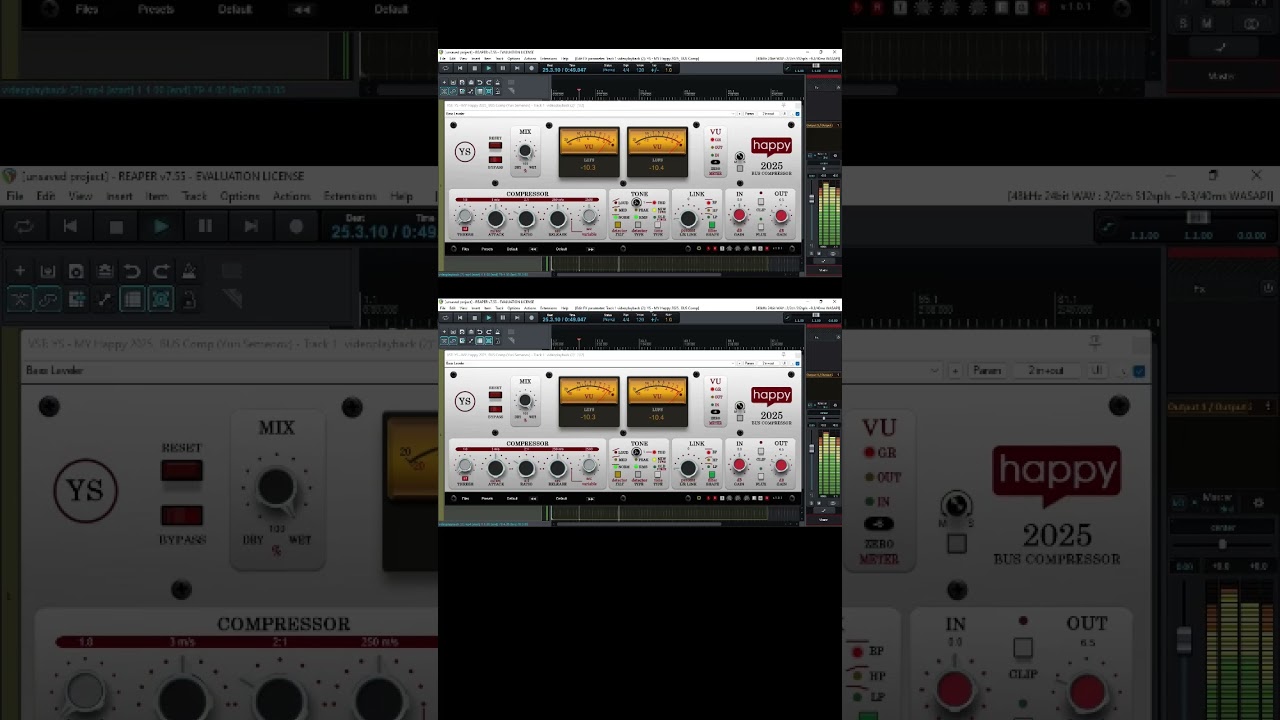Viewport: 1280px width, 720px height.
Task: Click red IN GAIN knob in upper plugin copy
Action: click(739, 215)
